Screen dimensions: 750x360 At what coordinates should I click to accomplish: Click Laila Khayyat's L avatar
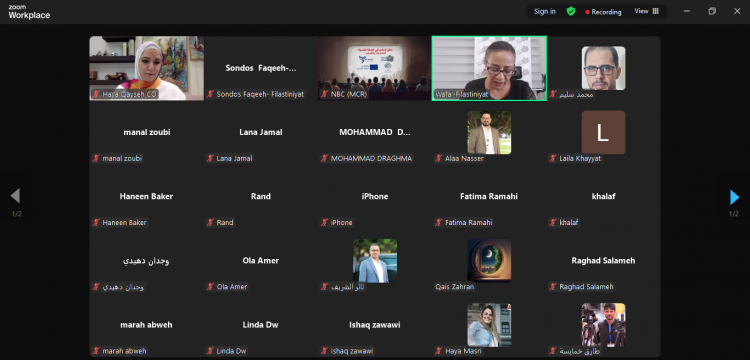point(603,132)
